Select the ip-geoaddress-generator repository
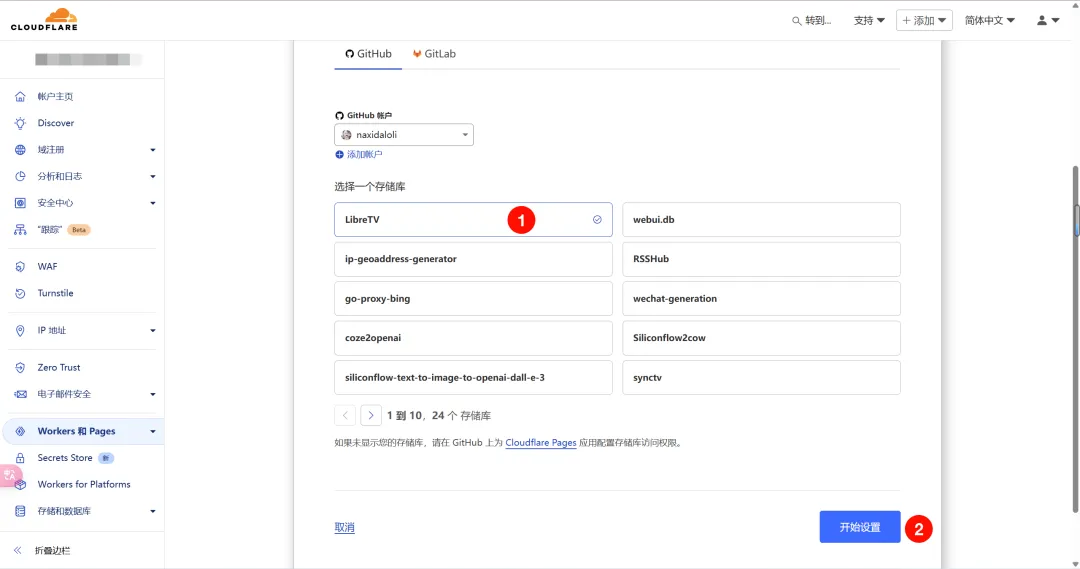This screenshot has width=1080, height=569. (x=473, y=259)
